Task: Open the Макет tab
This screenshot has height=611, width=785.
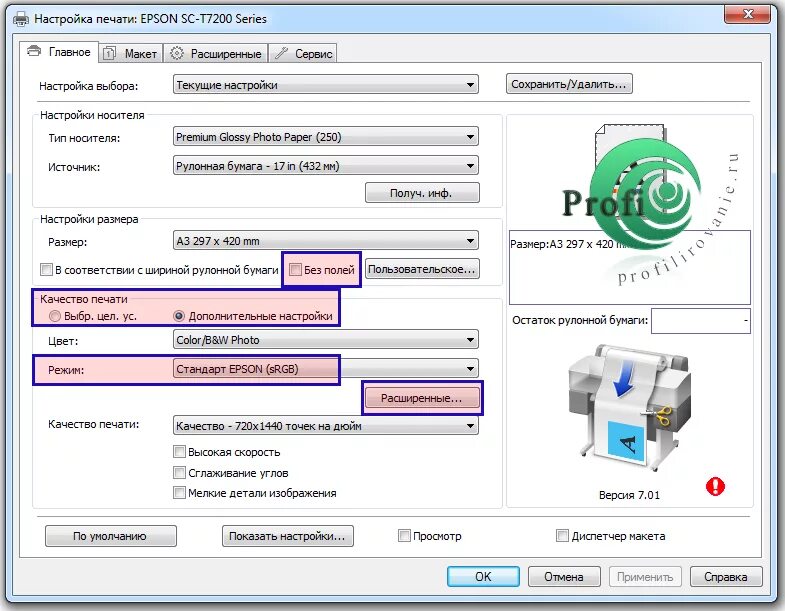Action: tap(131, 54)
